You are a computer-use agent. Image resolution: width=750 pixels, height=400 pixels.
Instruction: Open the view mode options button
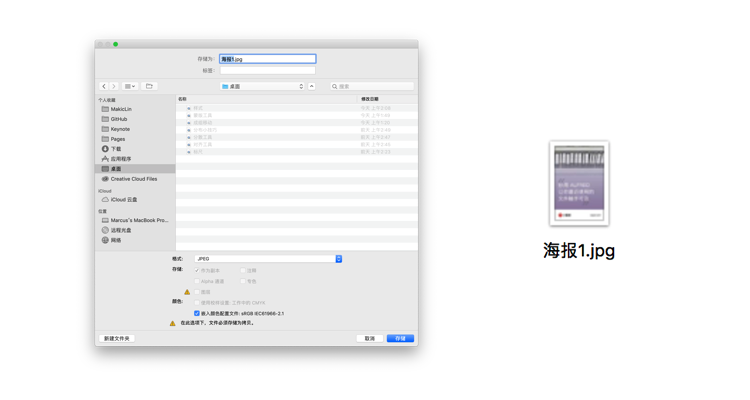[x=130, y=87]
